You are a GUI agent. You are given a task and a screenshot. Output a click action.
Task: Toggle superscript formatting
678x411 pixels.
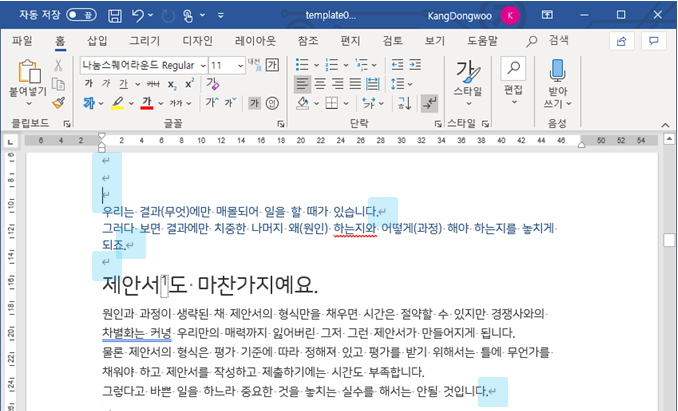pos(189,83)
